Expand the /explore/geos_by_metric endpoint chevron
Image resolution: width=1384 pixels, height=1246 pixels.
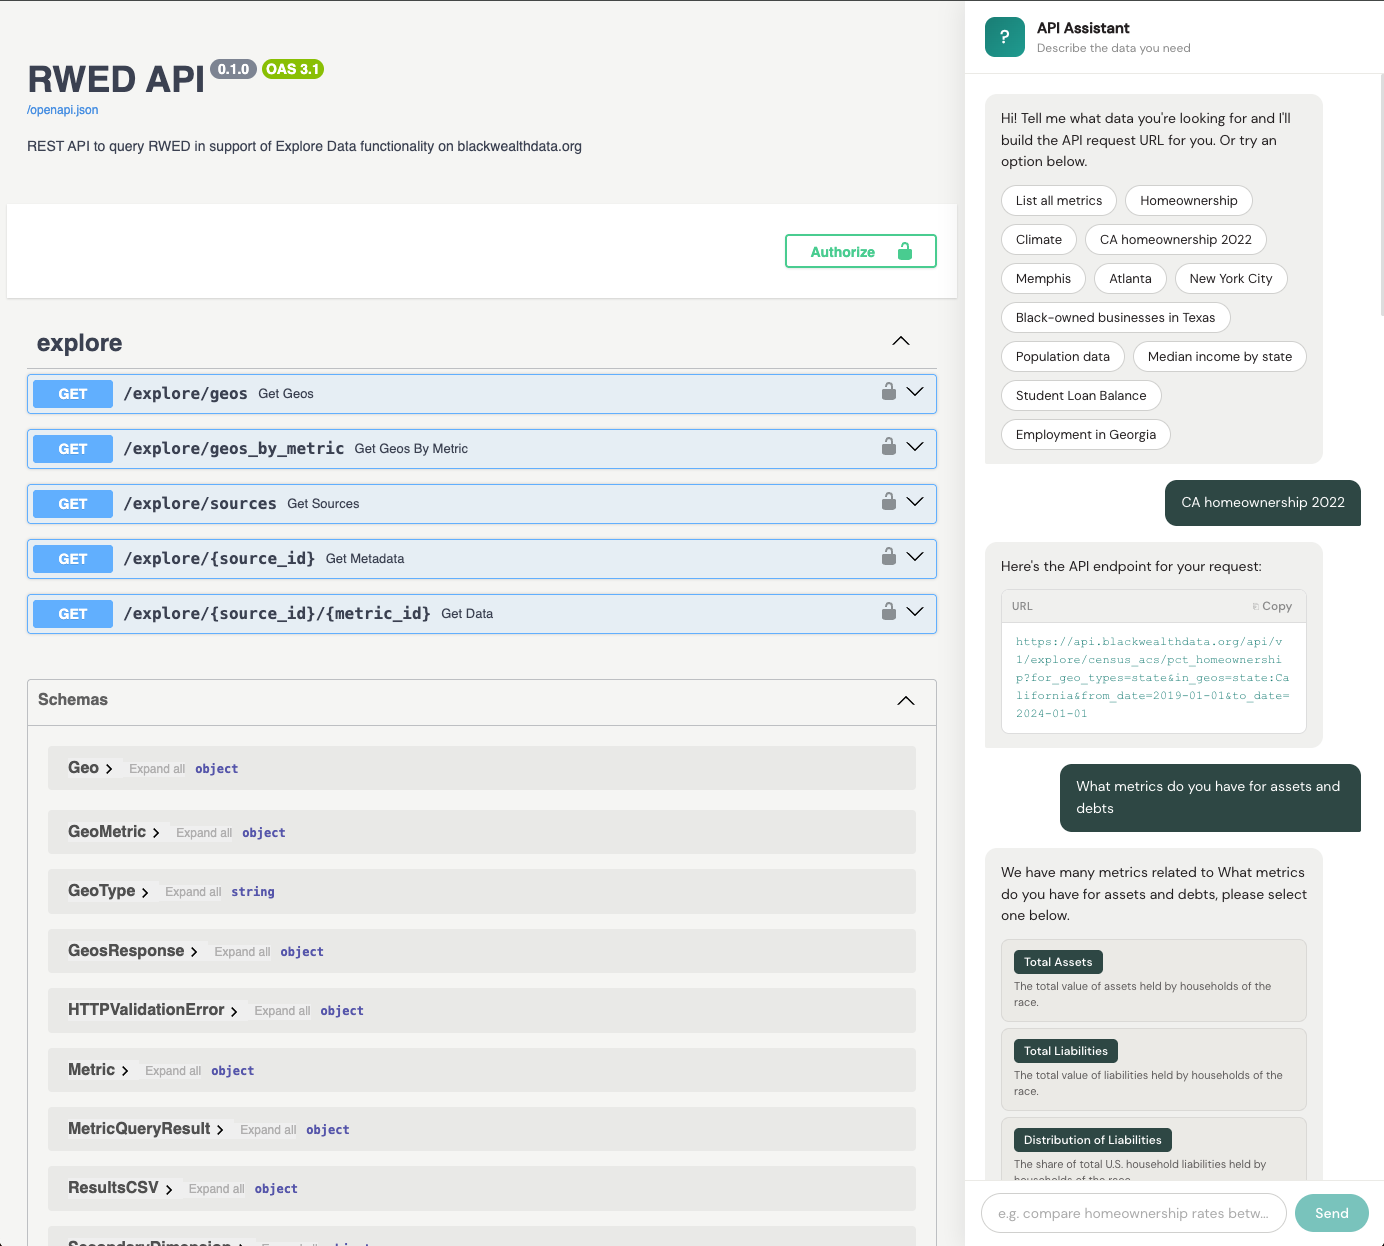[915, 447]
